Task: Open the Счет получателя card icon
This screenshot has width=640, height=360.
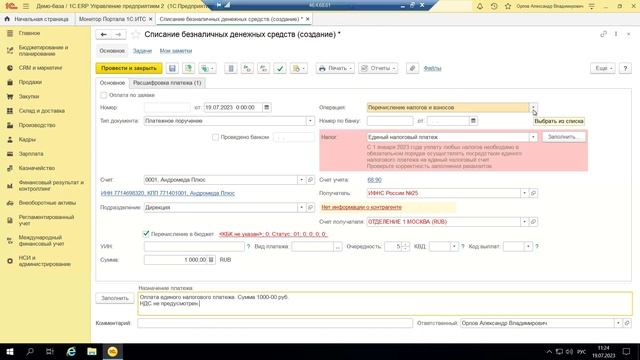Action: point(533,222)
